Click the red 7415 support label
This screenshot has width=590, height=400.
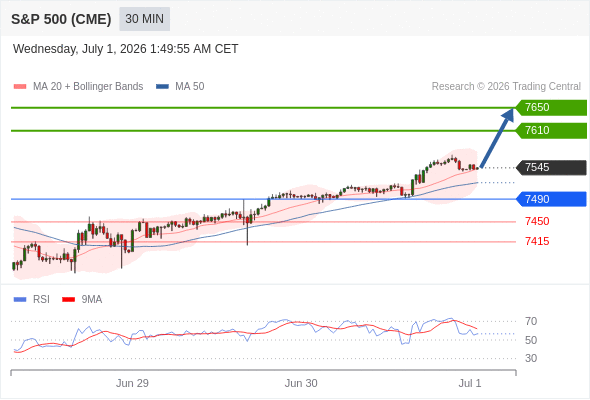coord(537,241)
